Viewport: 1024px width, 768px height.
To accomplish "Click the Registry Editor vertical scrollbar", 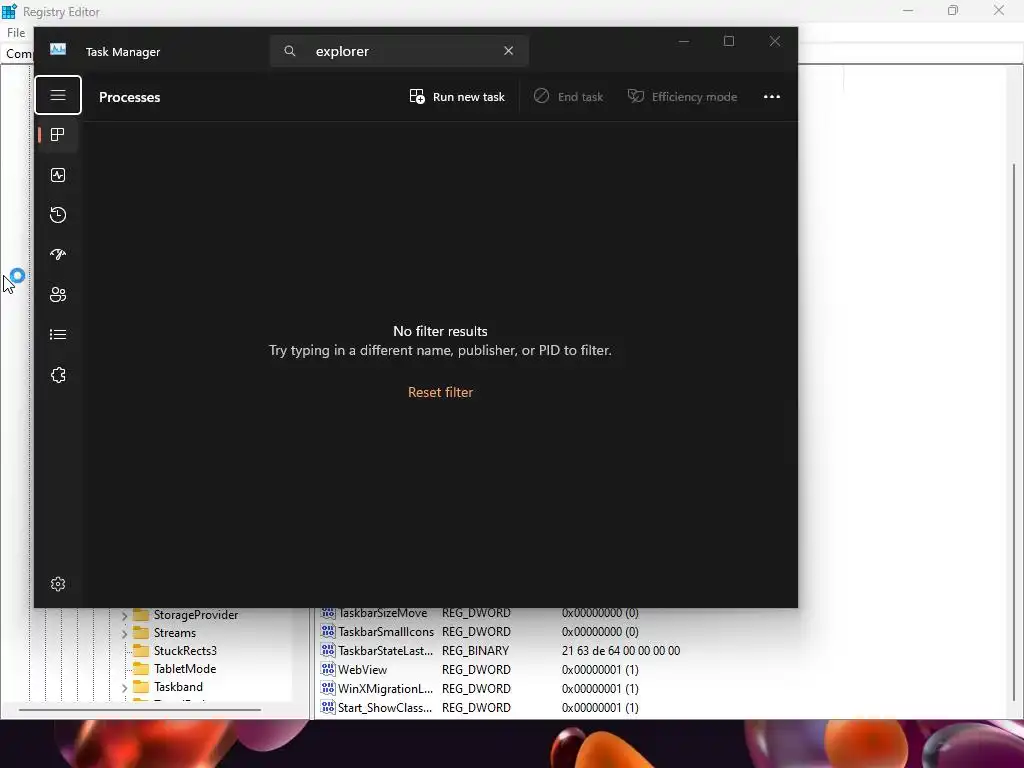I will coord(1014,431).
